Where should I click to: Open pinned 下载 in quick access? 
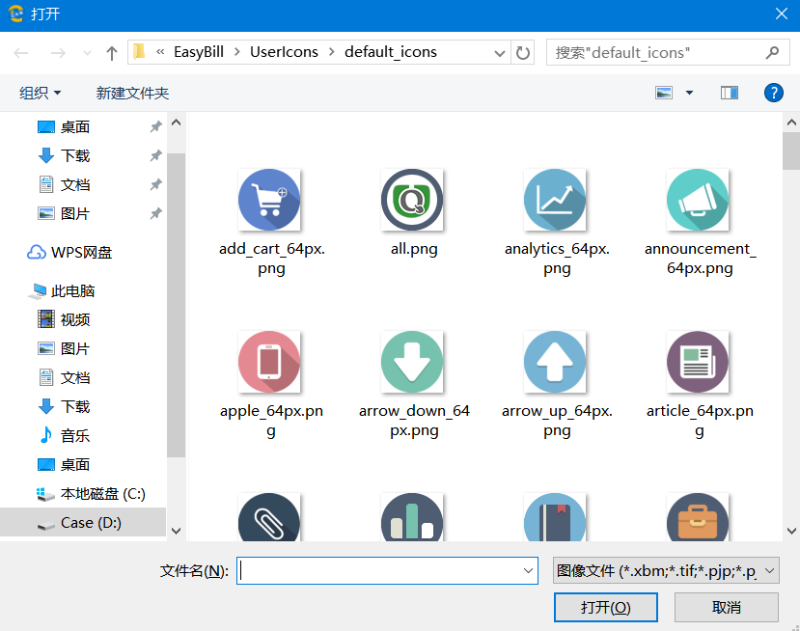(75, 156)
